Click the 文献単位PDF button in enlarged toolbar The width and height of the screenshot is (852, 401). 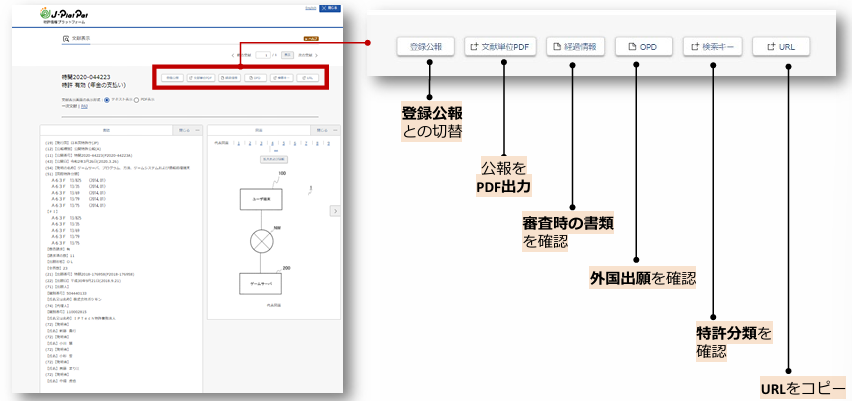pos(501,47)
